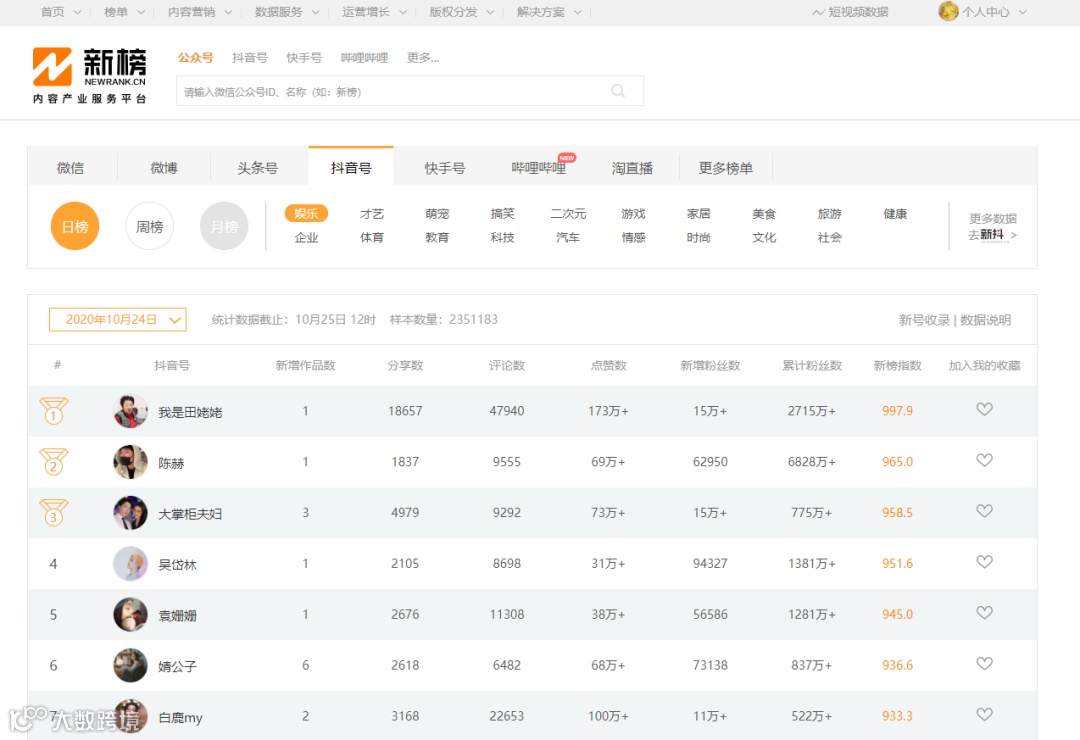Select the 健康 category
Viewport: 1080px width, 740px height.
click(895, 214)
